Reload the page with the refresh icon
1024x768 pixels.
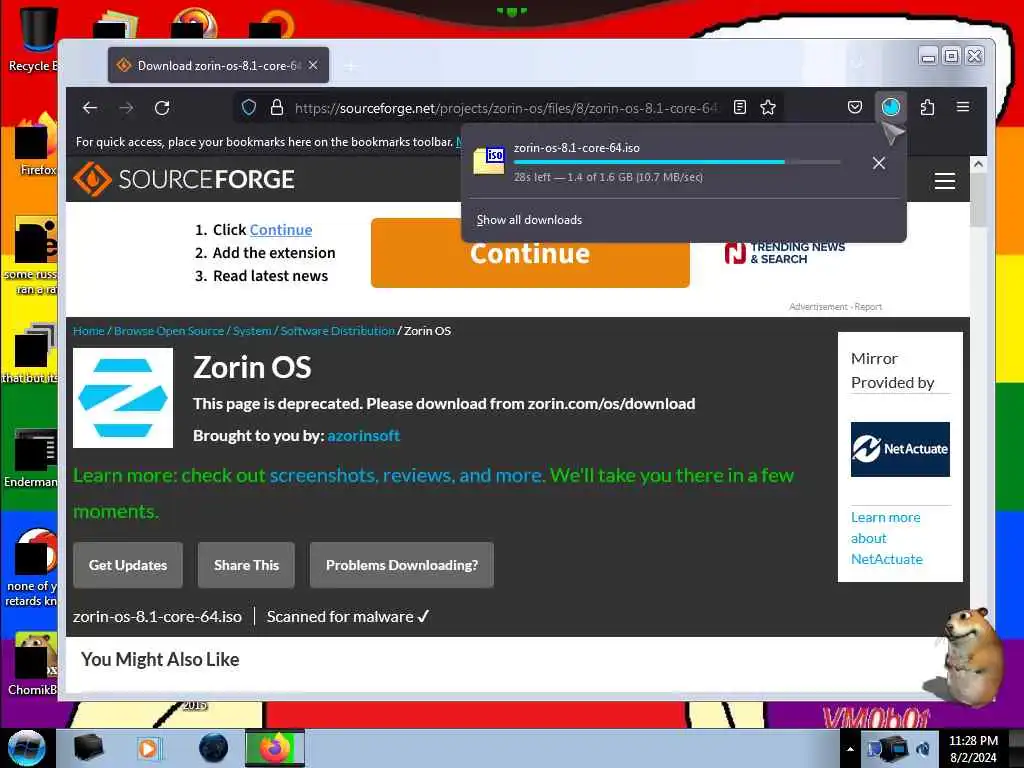click(x=162, y=108)
